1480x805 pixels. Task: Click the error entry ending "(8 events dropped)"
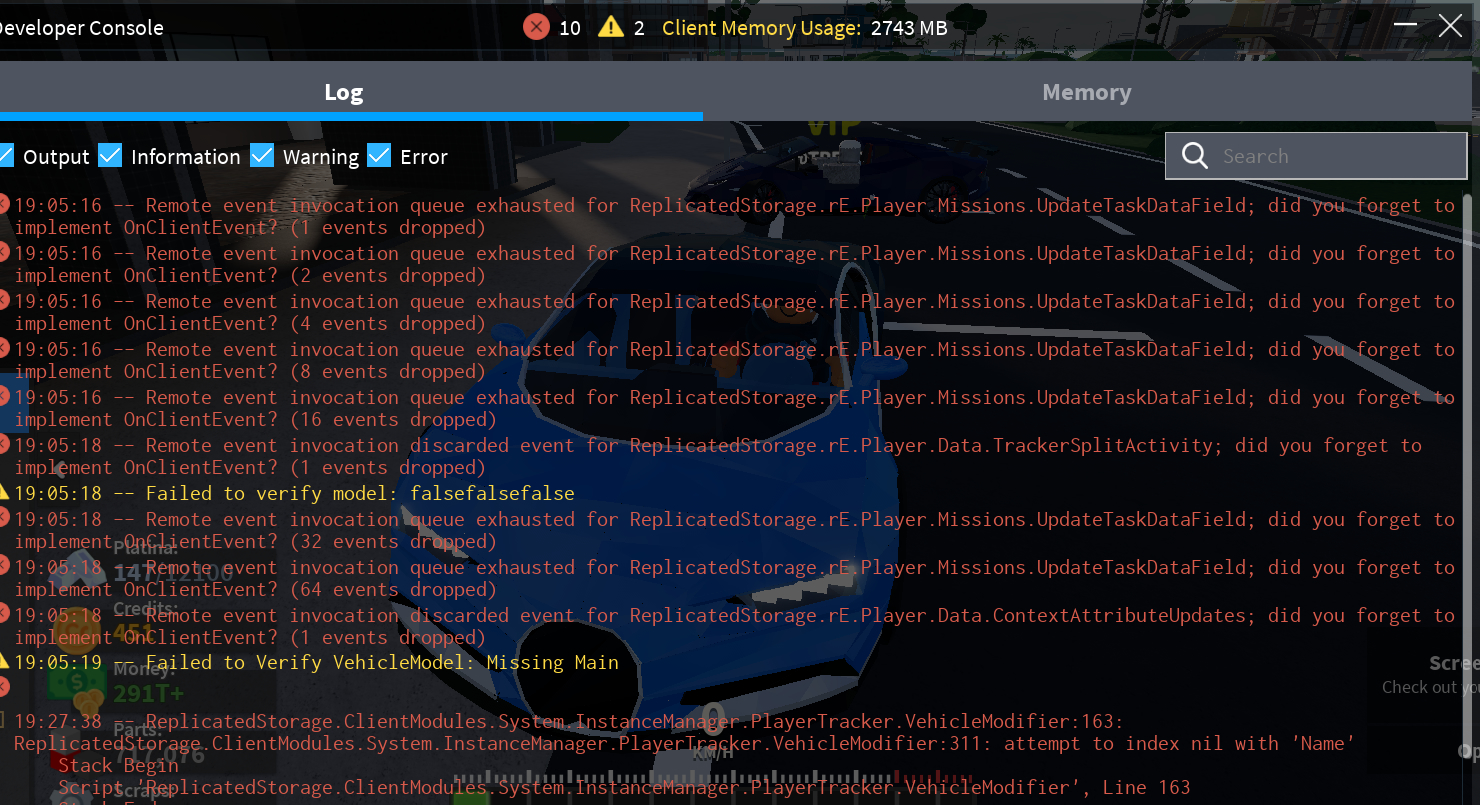pyautogui.click(x=734, y=360)
